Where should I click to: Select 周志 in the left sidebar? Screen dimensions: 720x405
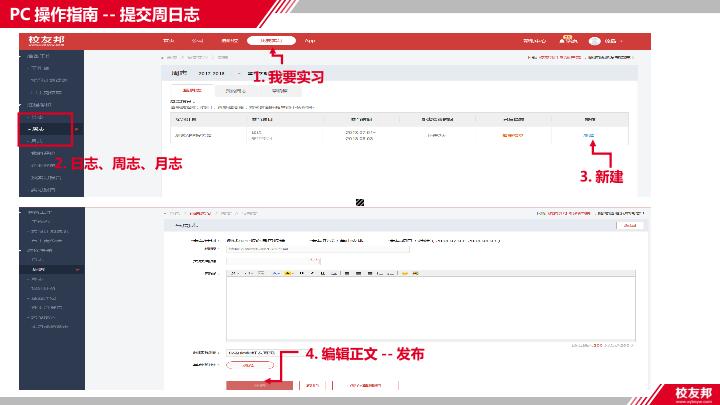(38, 129)
